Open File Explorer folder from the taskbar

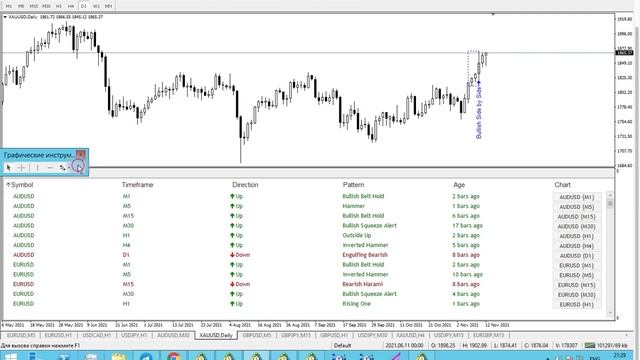coord(119,356)
